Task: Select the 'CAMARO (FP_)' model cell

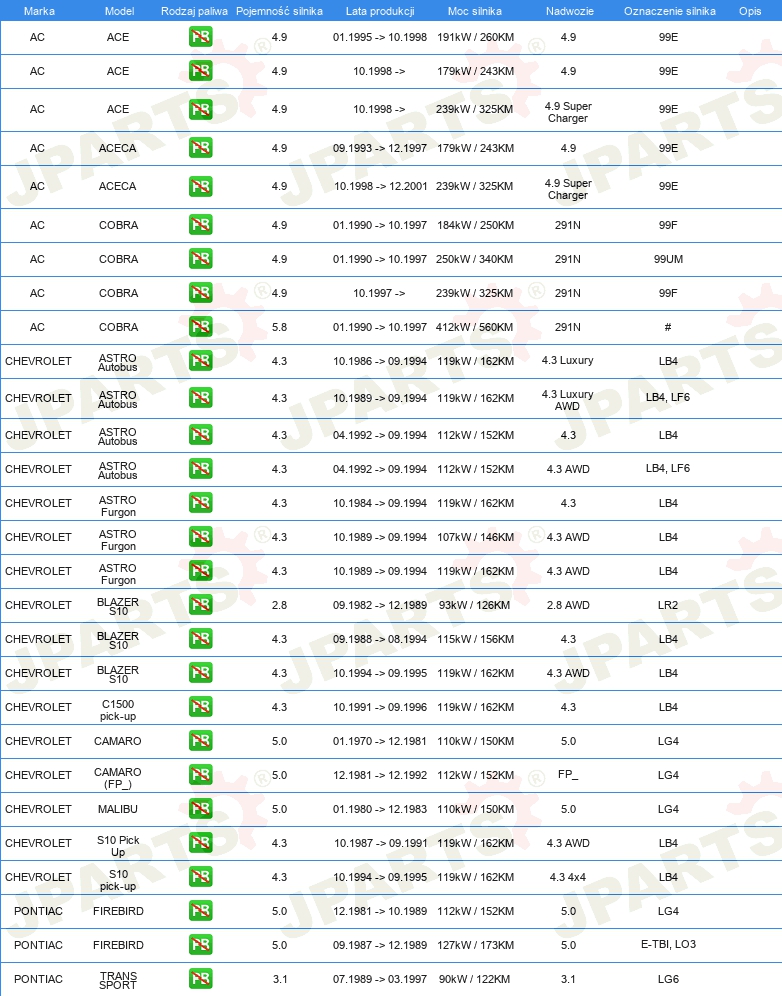Action: [x=118, y=778]
